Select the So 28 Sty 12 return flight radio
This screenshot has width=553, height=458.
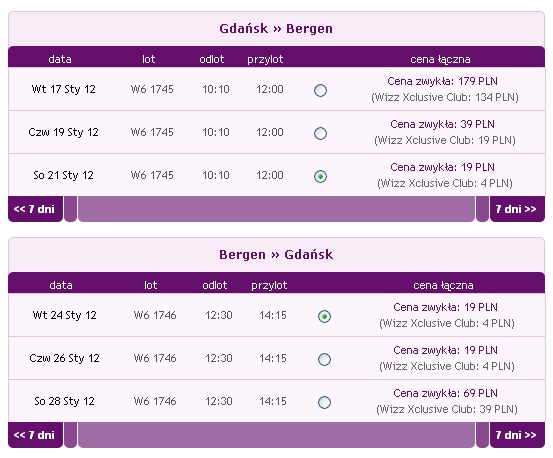pyautogui.click(x=324, y=402)
